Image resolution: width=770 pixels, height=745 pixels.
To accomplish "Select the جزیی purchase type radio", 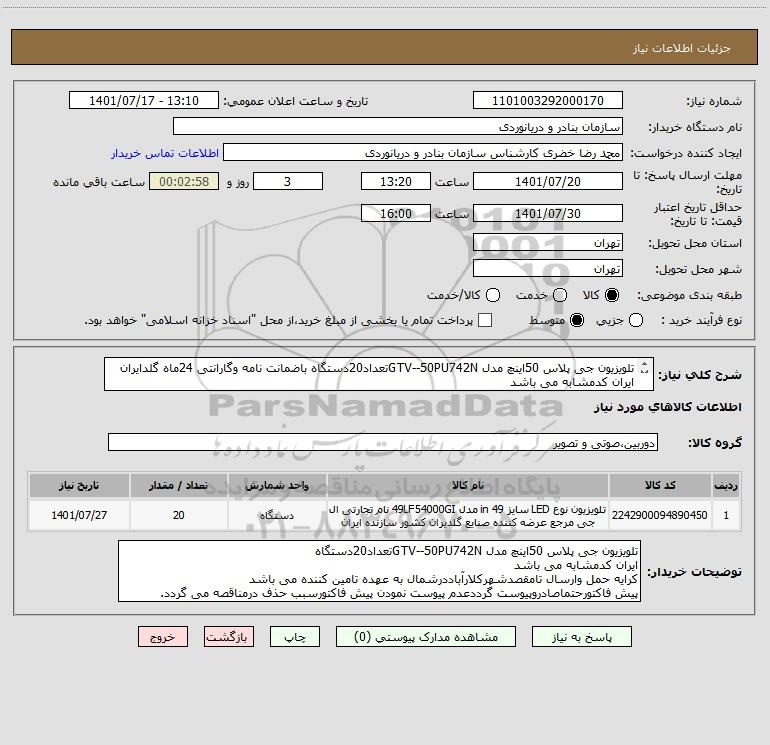I will [x=635, y=320].
